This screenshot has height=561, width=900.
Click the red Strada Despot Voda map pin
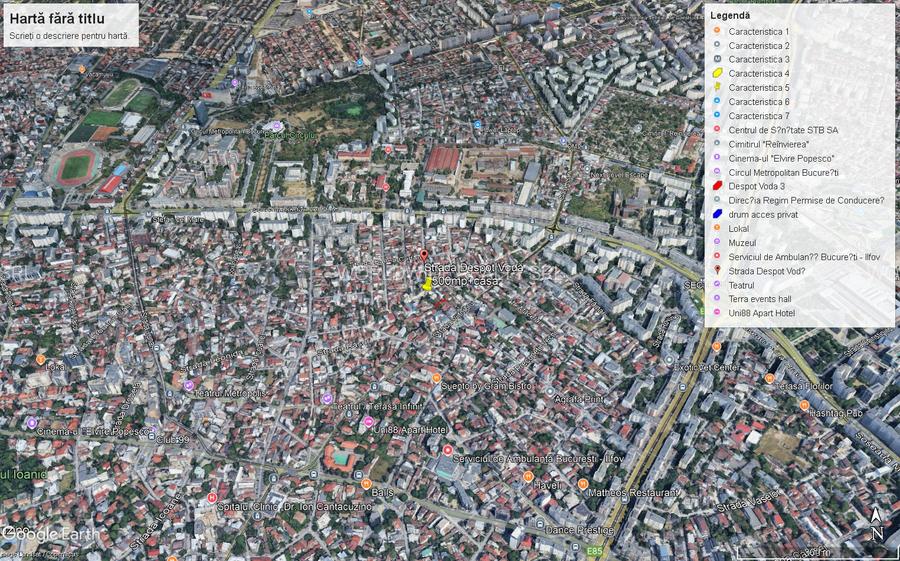click(424, 256)
